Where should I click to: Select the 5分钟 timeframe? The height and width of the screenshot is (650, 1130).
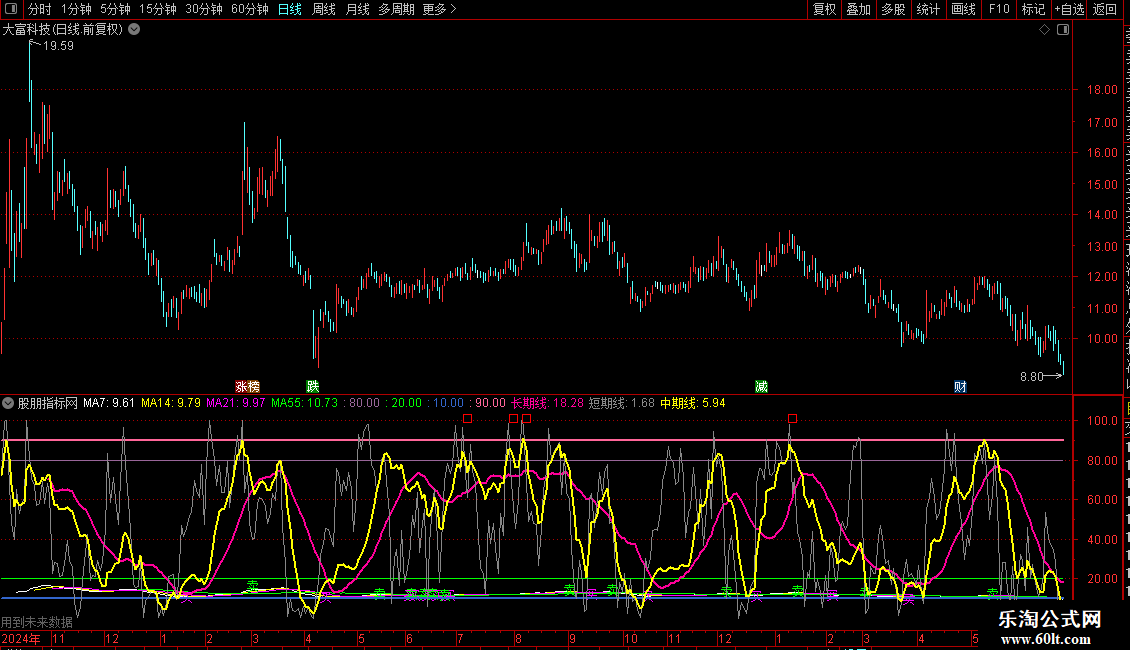pyautogui.click(x=115, y=9)
